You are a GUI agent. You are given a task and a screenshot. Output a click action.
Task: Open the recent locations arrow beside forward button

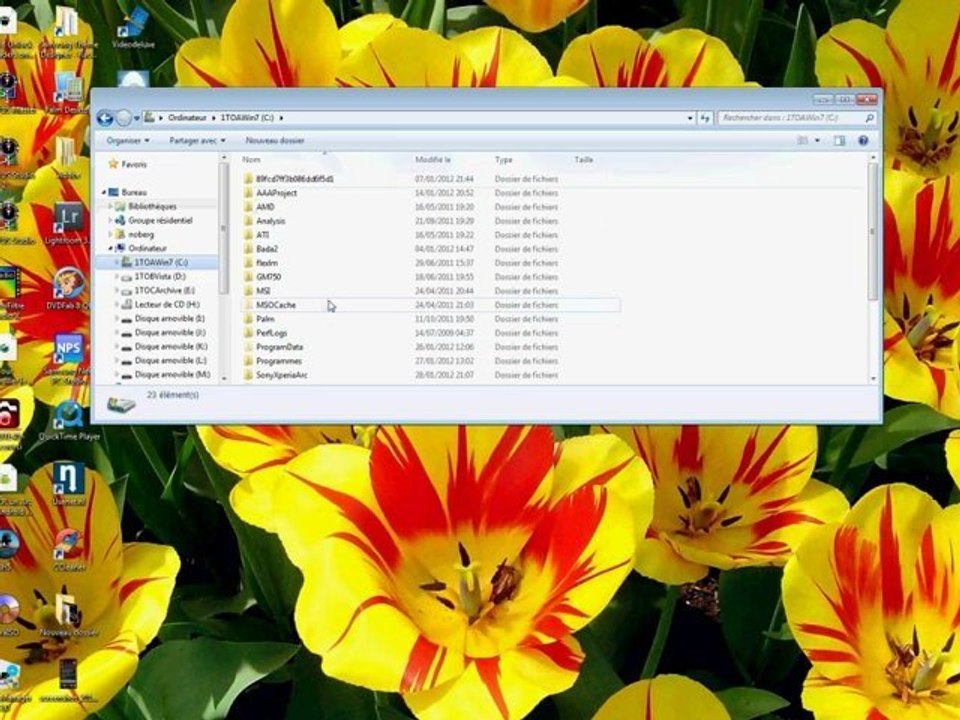click(137, 118)
